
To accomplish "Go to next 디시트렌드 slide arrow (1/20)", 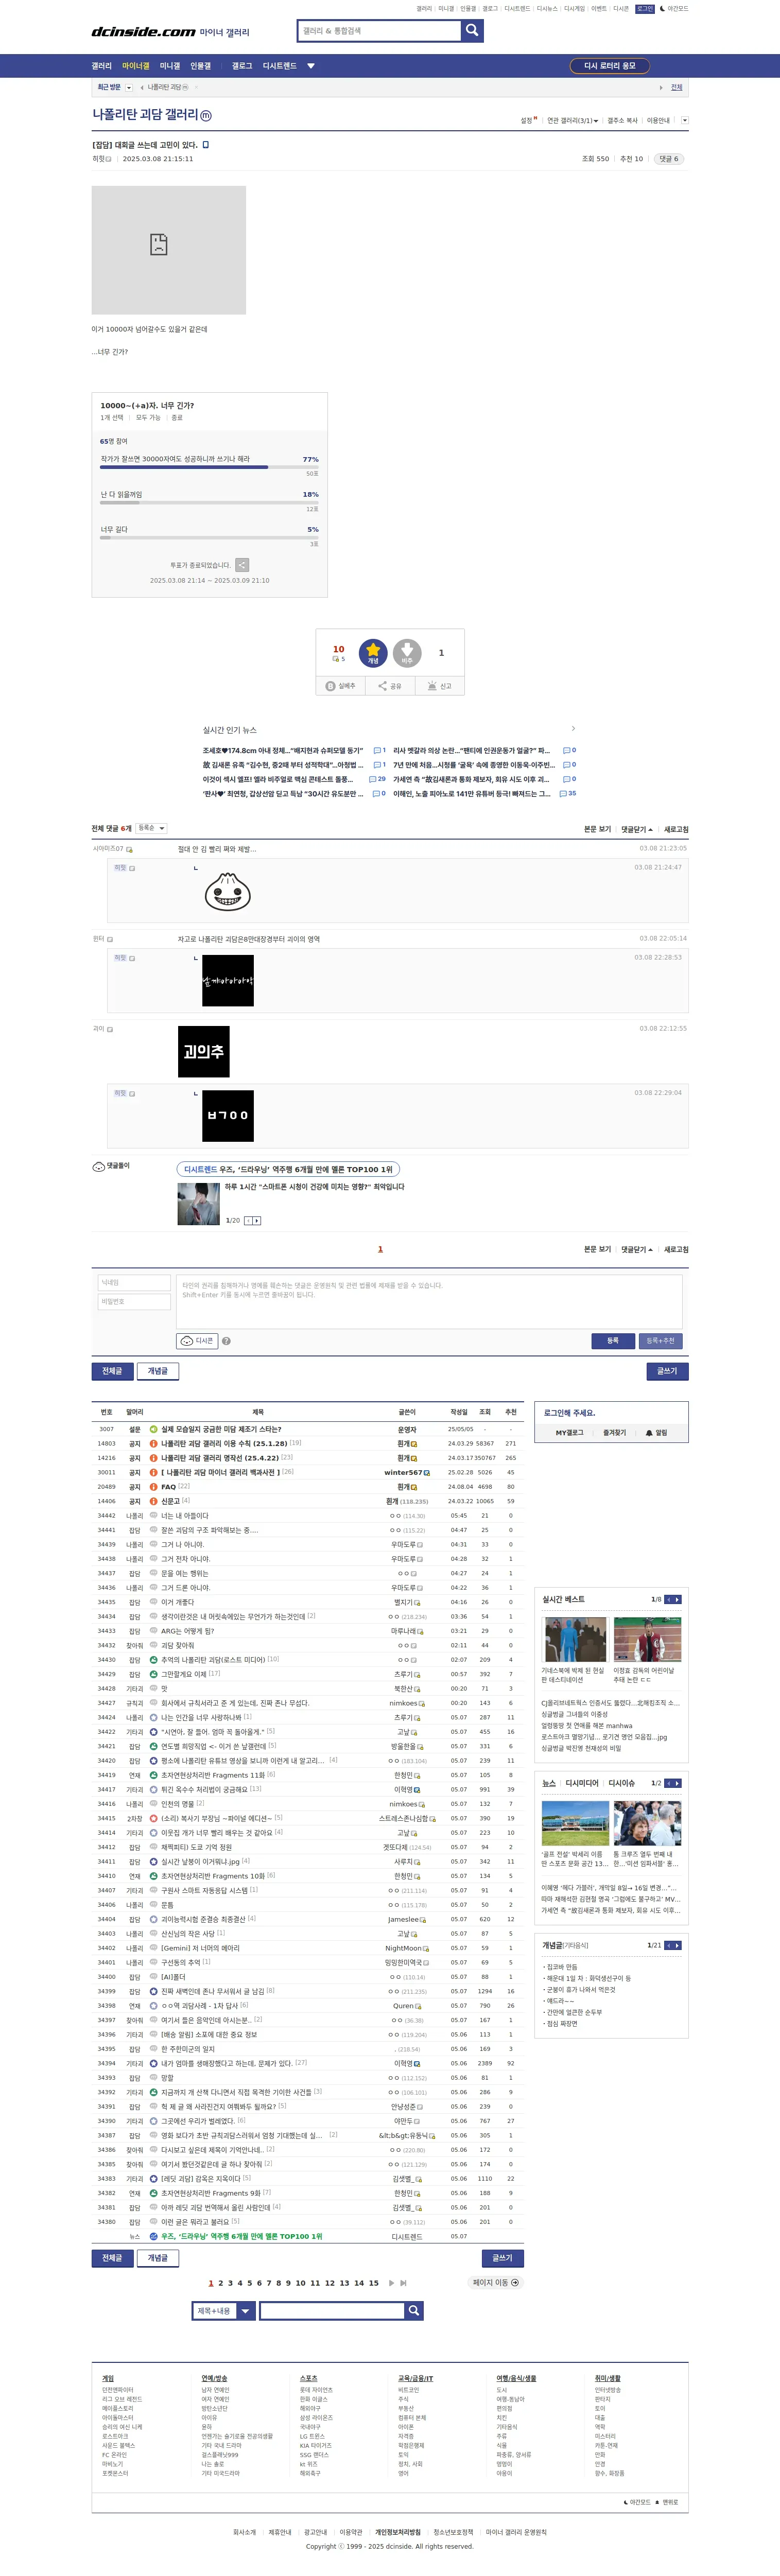I will tap(258, 1220).
